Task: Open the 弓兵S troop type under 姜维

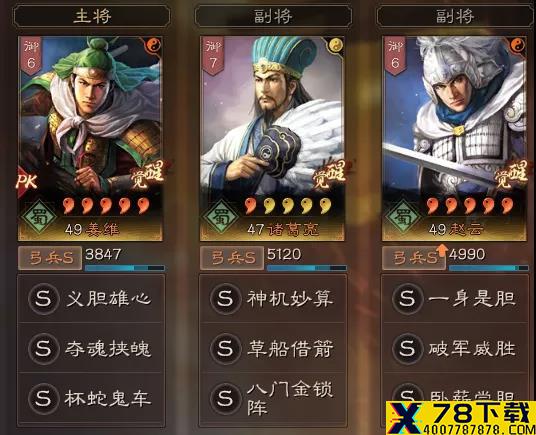Action: click(x=50, y=258)
